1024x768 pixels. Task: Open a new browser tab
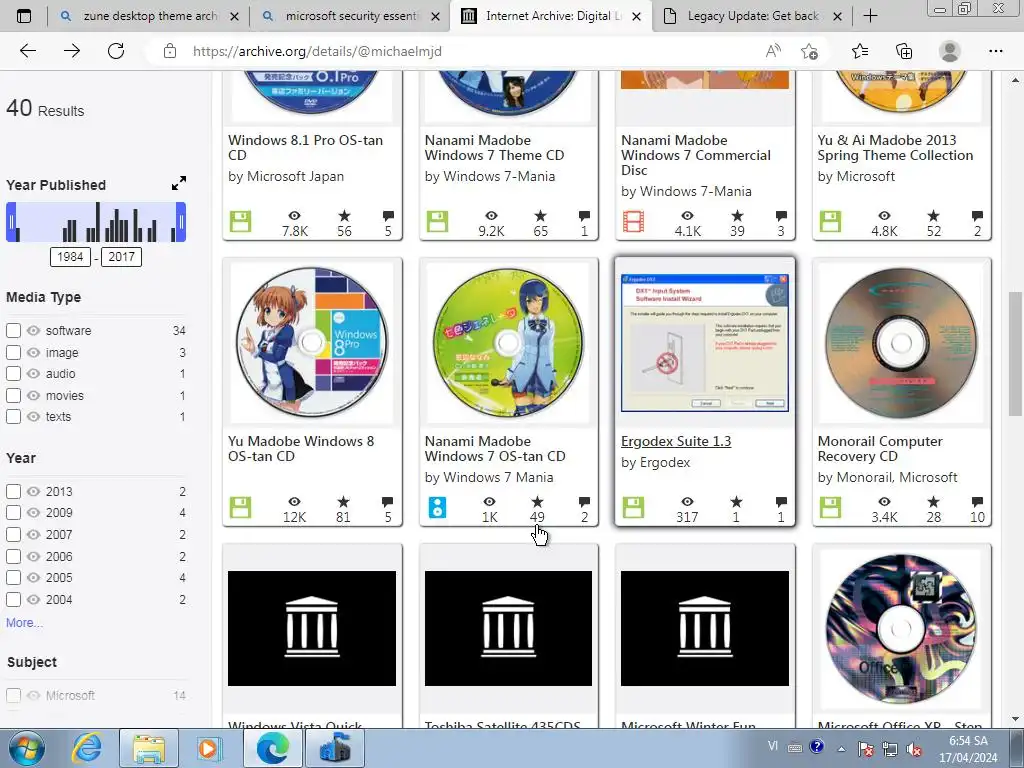click(870, 16)
